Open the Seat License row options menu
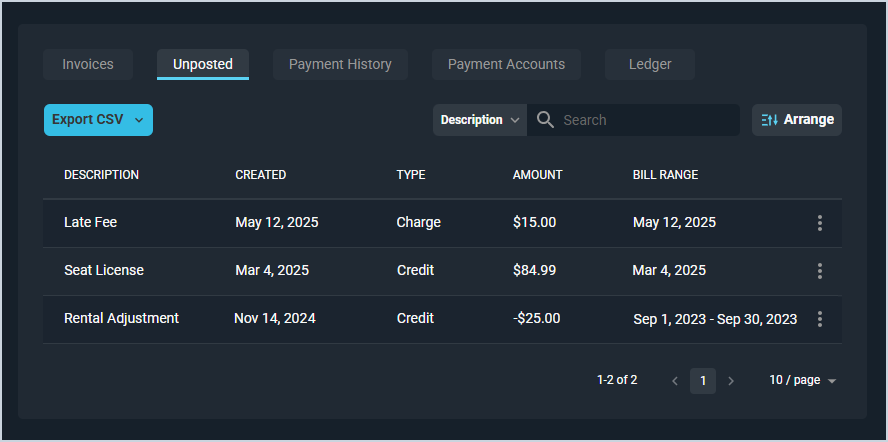 (x=820, y=271)
